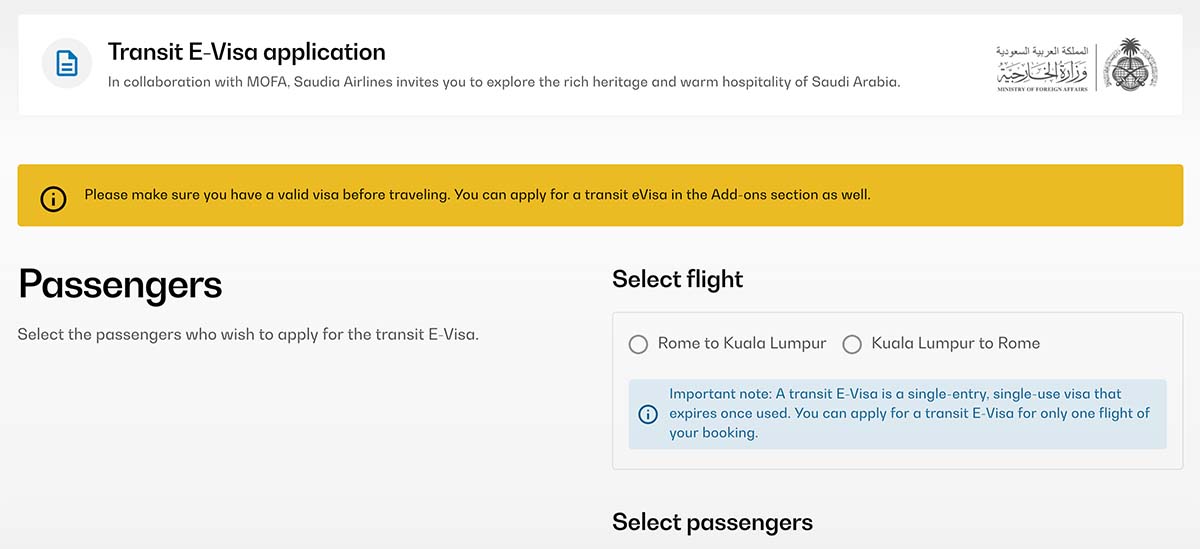The image size is (1200, 549).
Task: Click the small "MINISTRY OF FOREIGN AFFAIRS" English caption
Action: [1043, 90]
